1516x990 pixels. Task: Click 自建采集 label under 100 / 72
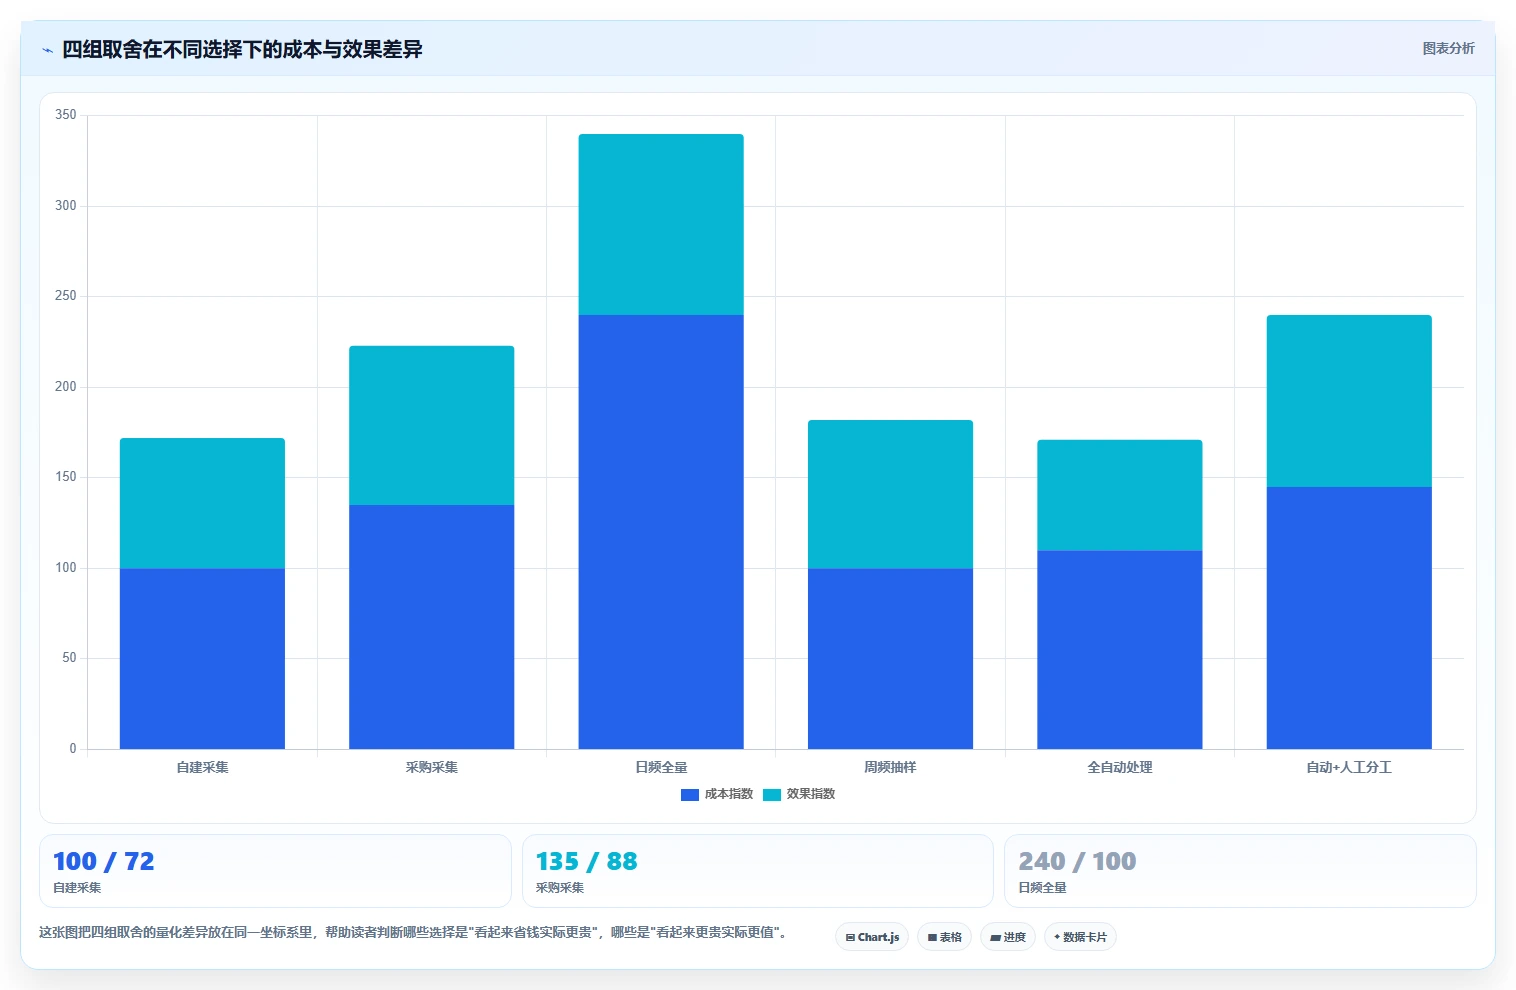(x=77, y=888)
